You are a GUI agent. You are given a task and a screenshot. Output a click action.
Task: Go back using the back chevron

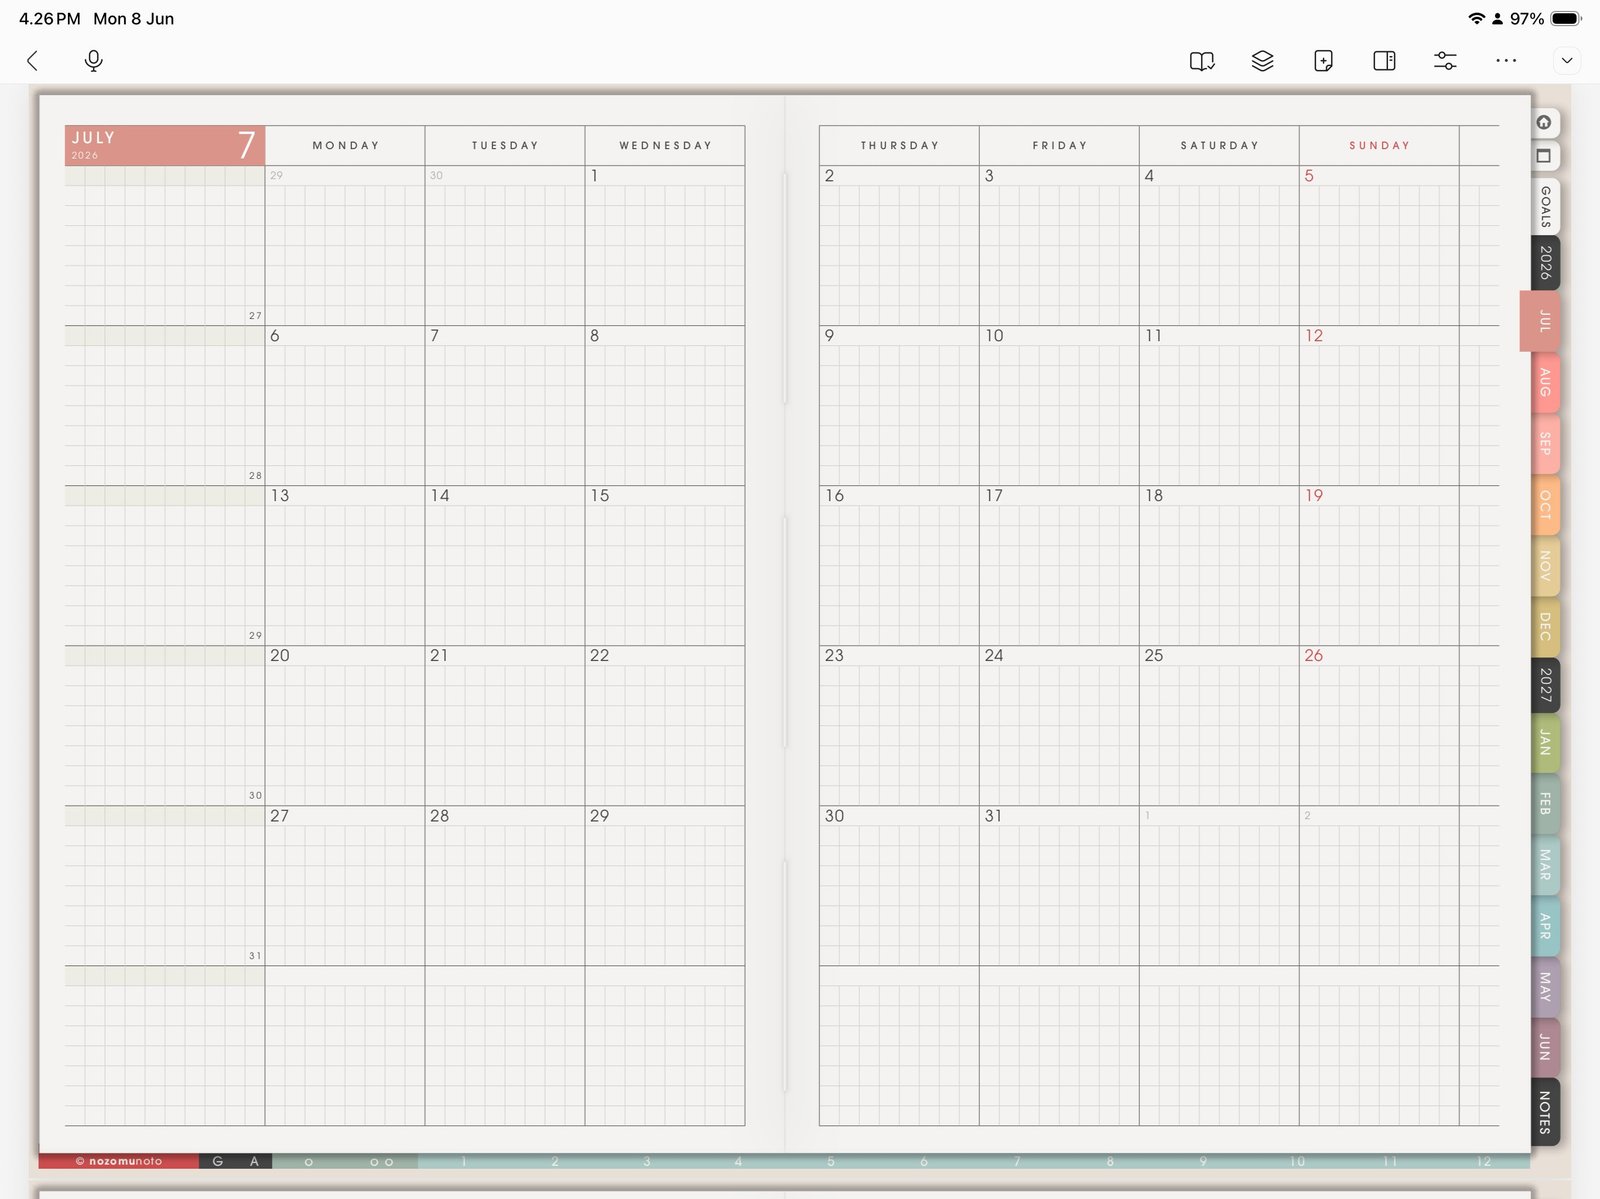click(32, 61)
